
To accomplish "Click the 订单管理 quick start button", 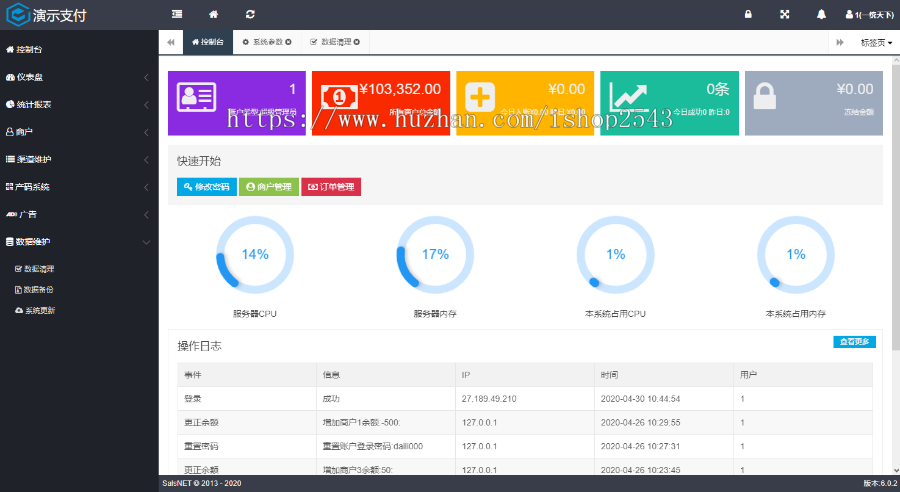I will pyautogui.click(x=331, y=187).
